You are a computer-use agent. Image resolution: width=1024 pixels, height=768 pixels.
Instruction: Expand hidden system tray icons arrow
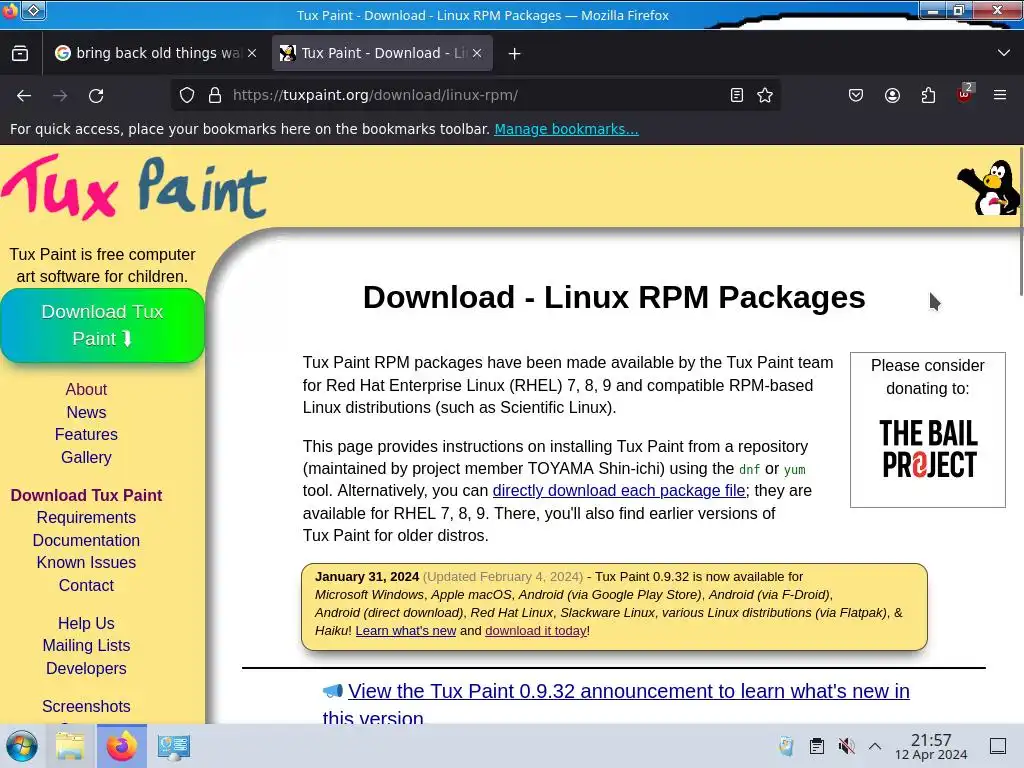pyautogui.click(x=875, y=746)
